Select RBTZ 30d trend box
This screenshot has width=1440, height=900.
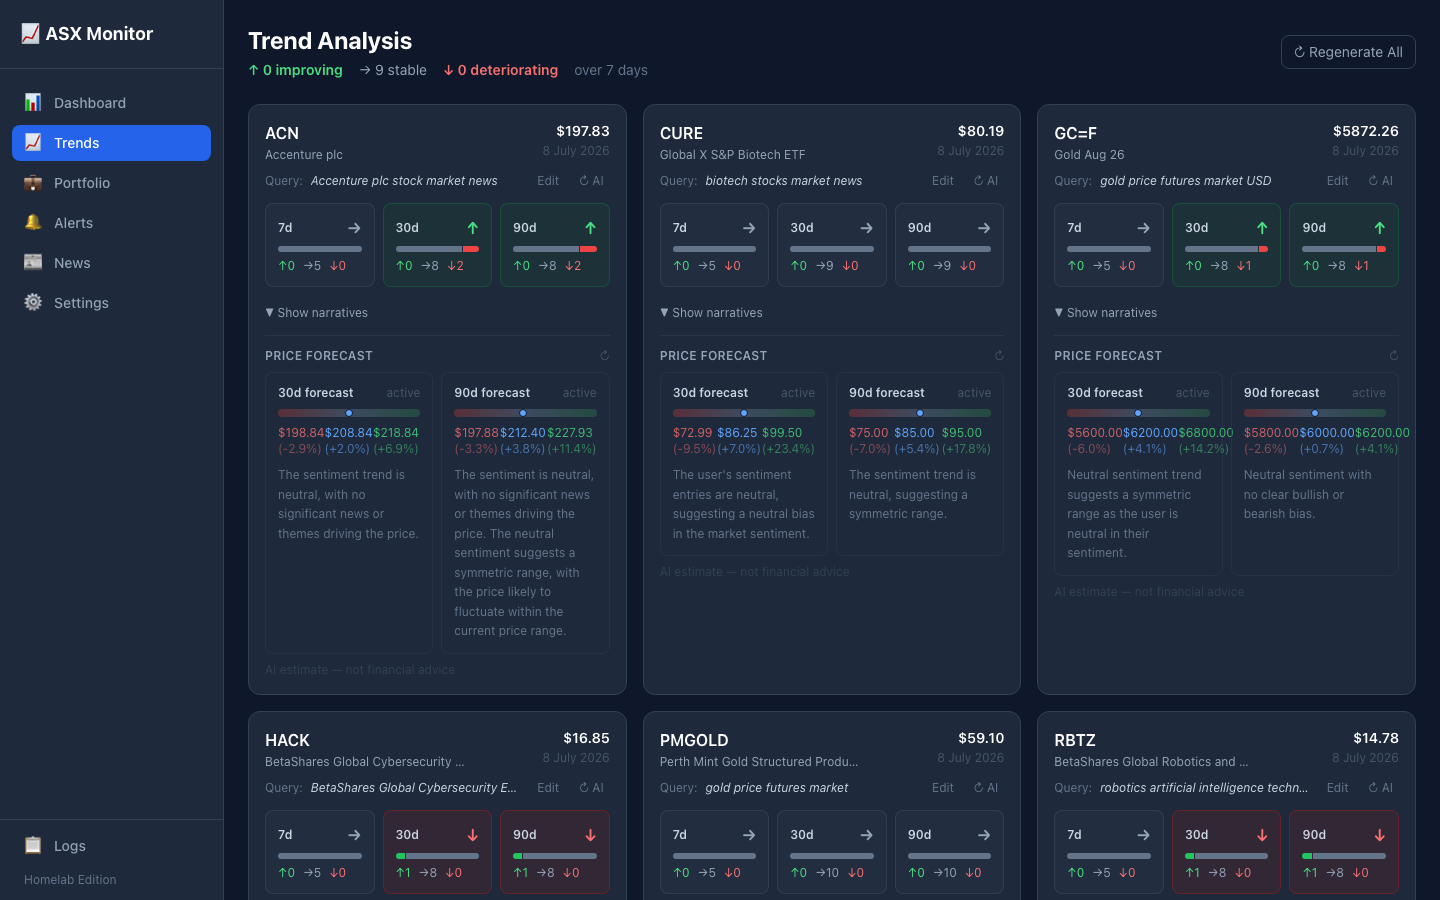pos(1226,852)
